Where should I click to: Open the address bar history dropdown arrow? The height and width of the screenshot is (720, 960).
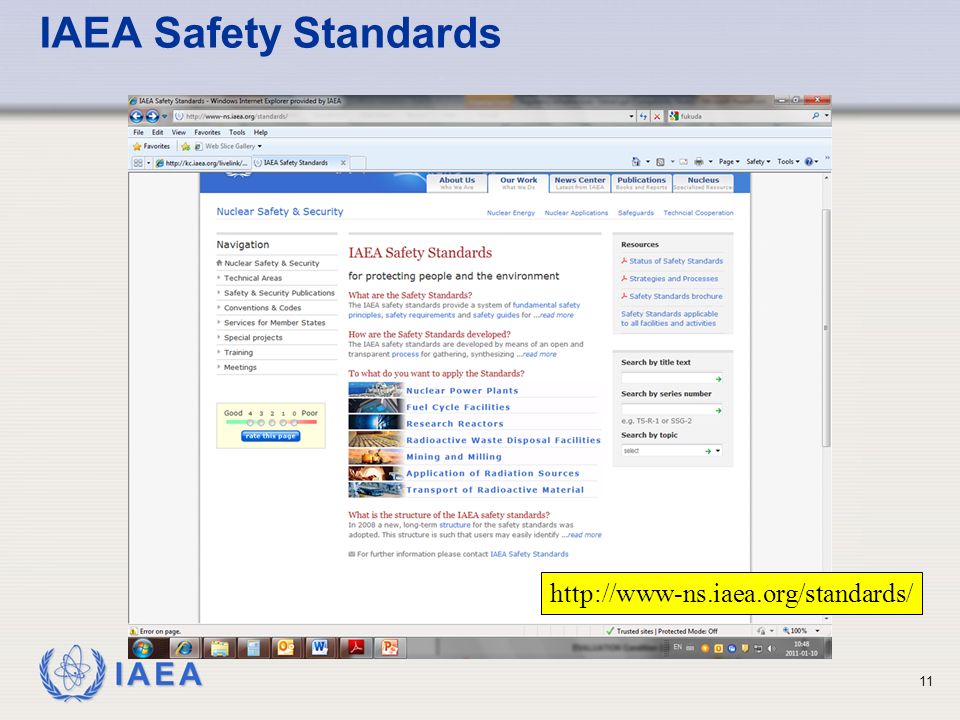click(631, 116)
